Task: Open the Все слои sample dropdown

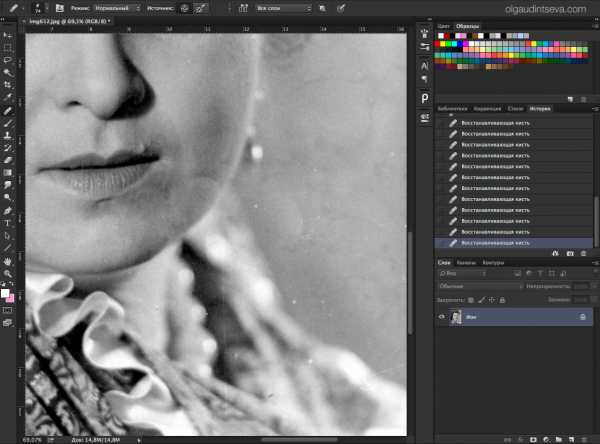Action: [283, 8]
